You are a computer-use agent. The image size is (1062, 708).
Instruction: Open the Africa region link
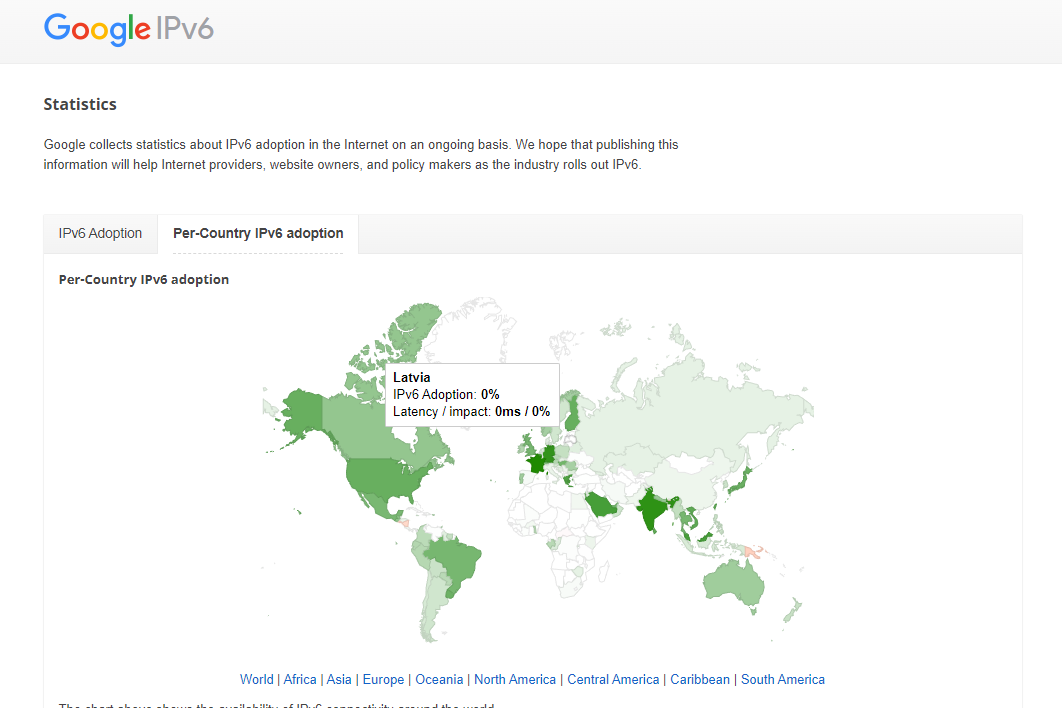coord(300,680)
